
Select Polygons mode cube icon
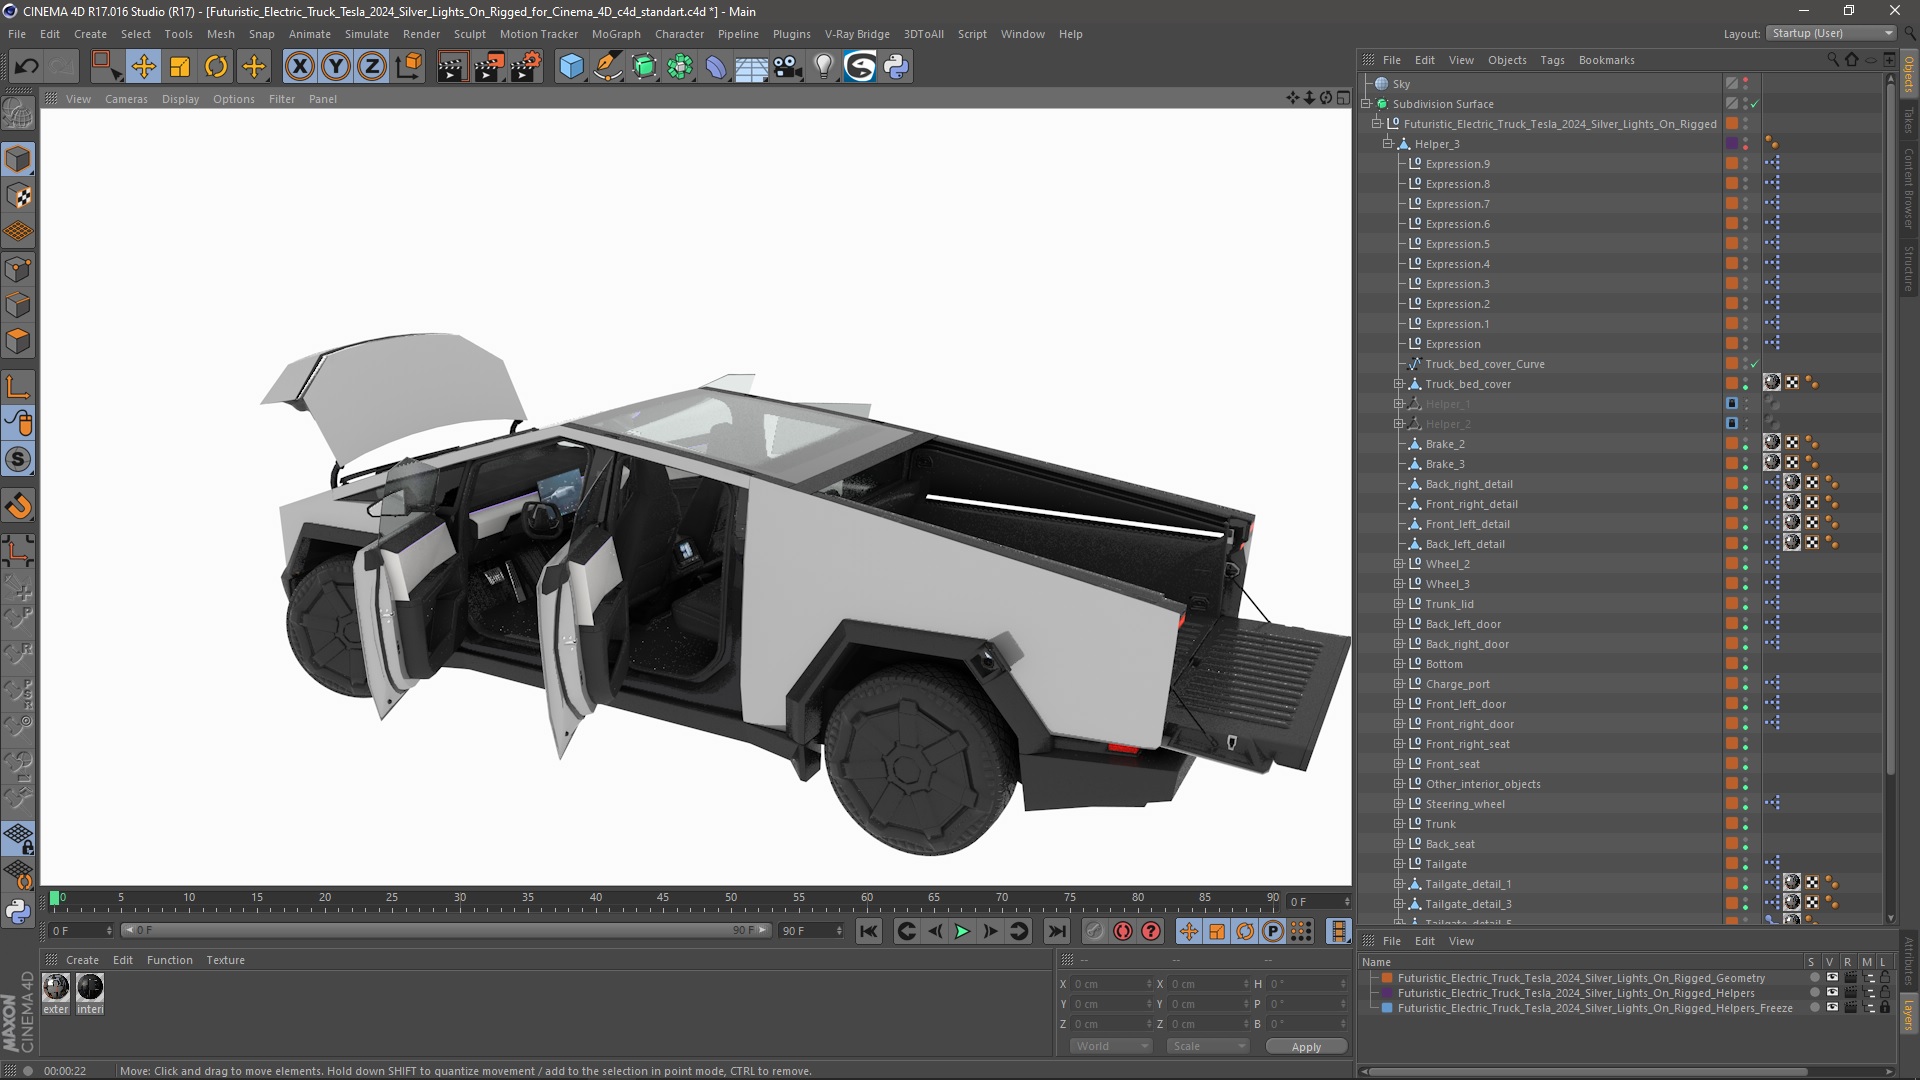pyautogui.click(x=18, y=341)
